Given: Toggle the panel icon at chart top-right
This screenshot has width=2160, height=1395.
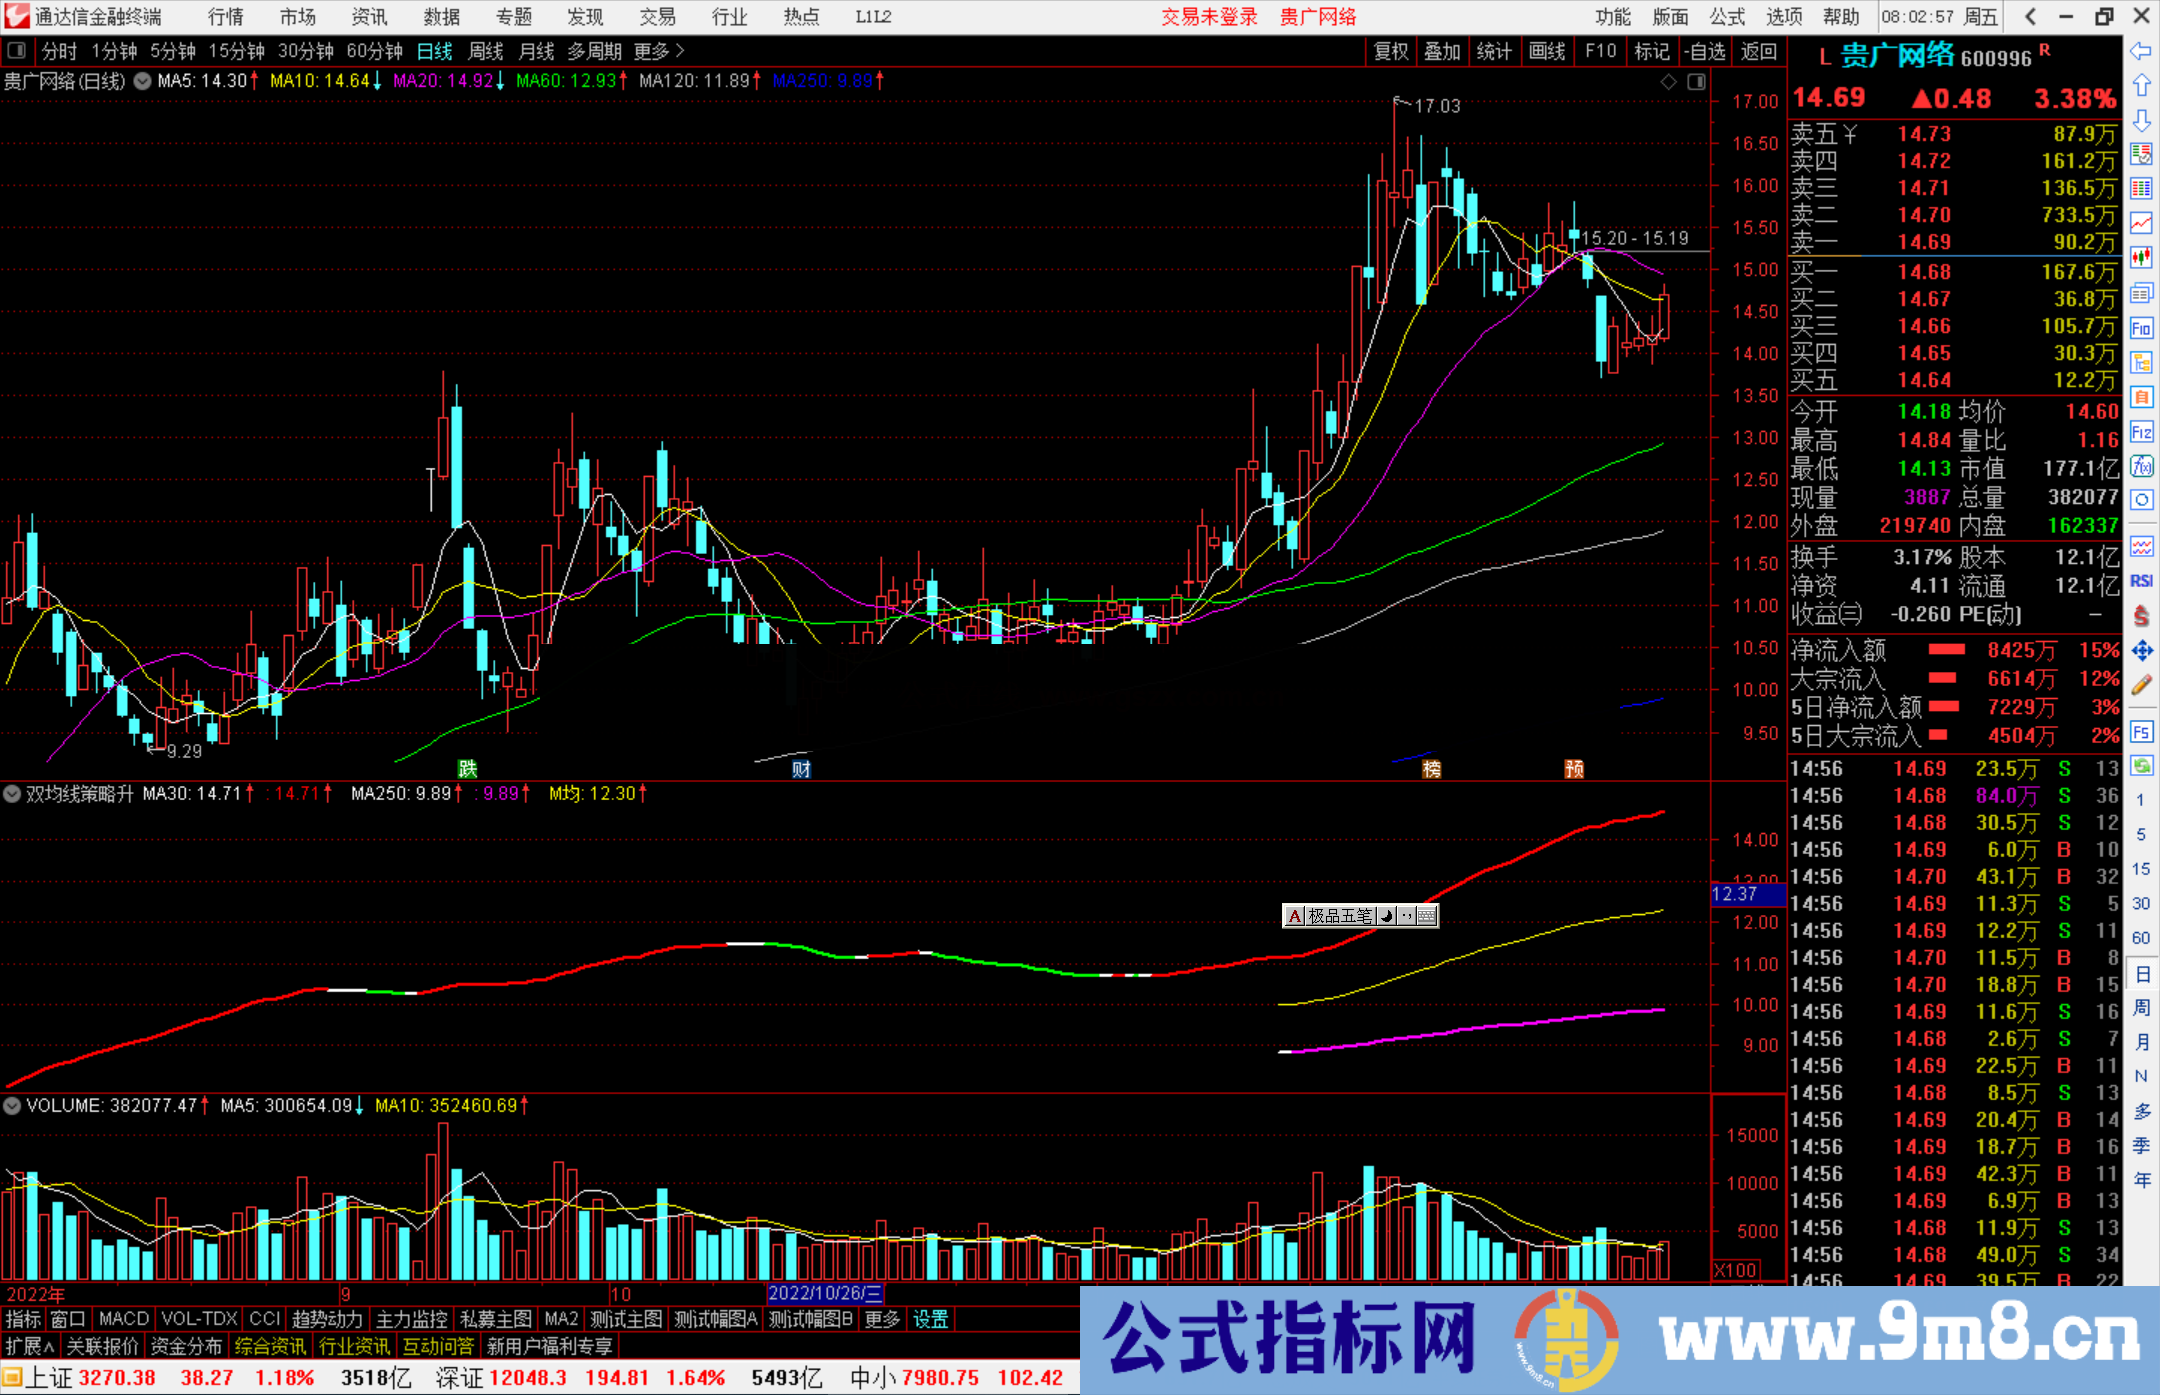Looking at the screenshot, I should [1696, 82].
